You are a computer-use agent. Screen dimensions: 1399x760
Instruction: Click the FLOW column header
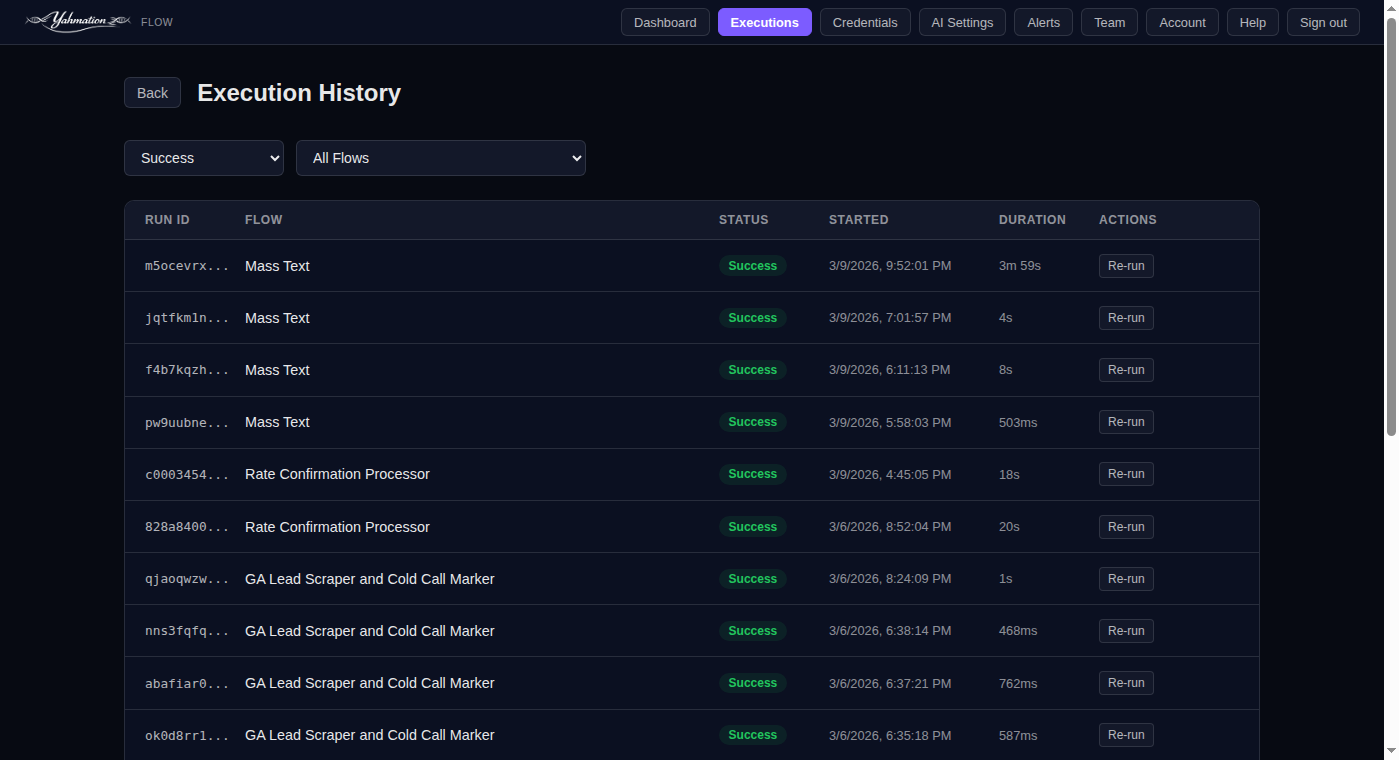264,220
